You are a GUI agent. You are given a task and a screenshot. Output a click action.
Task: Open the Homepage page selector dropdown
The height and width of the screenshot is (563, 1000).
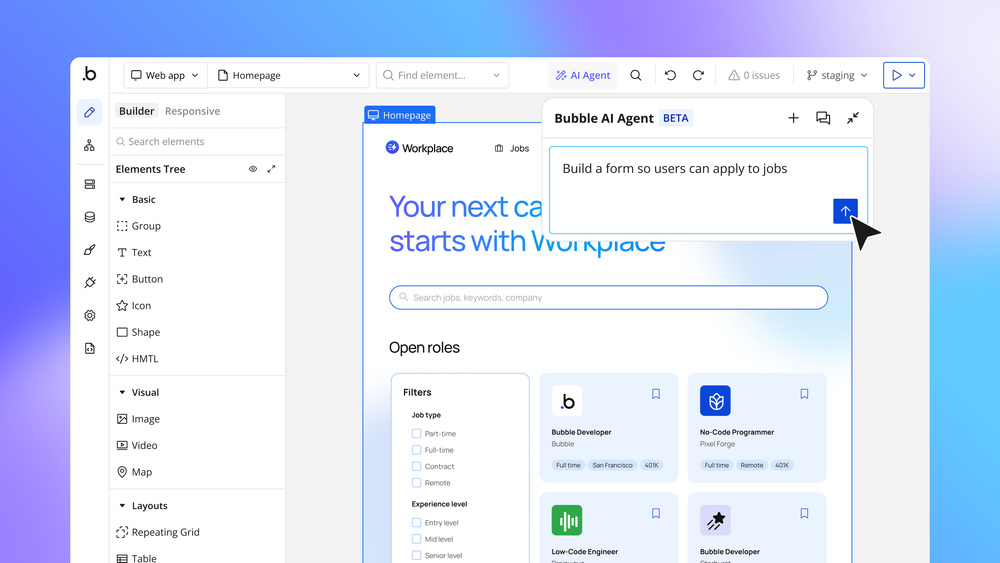288,75
